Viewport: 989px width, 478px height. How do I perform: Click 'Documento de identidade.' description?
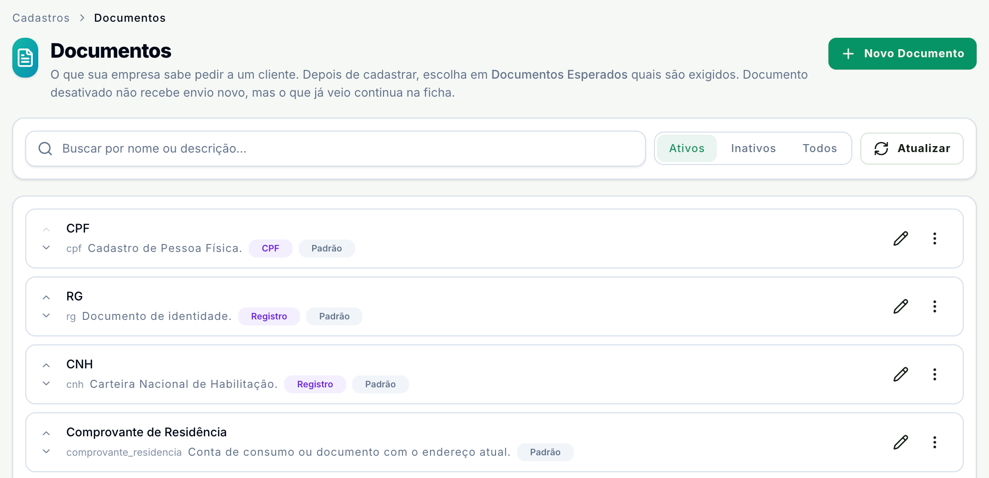point(157,317)
